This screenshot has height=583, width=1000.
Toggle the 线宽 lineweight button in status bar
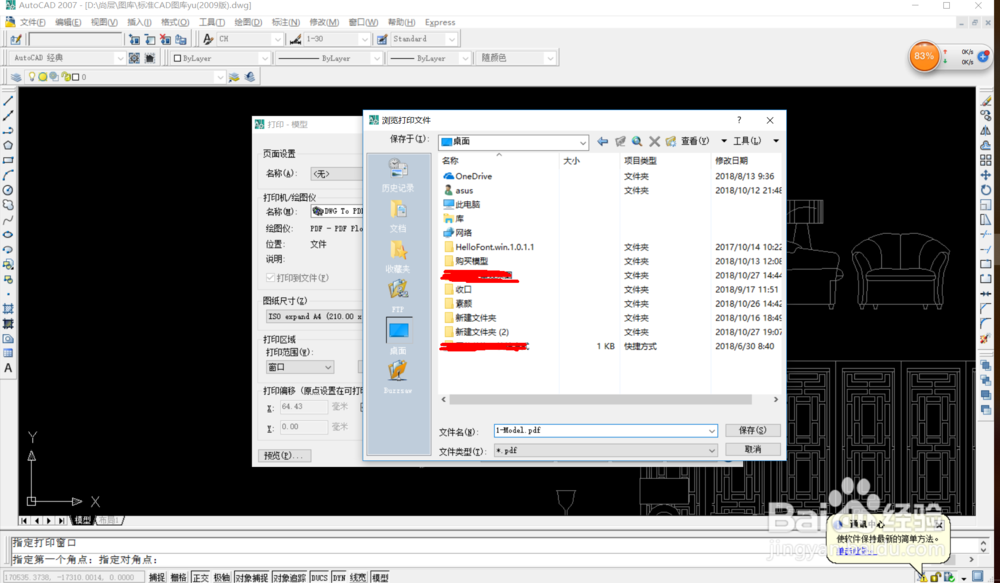click(358, 577)
